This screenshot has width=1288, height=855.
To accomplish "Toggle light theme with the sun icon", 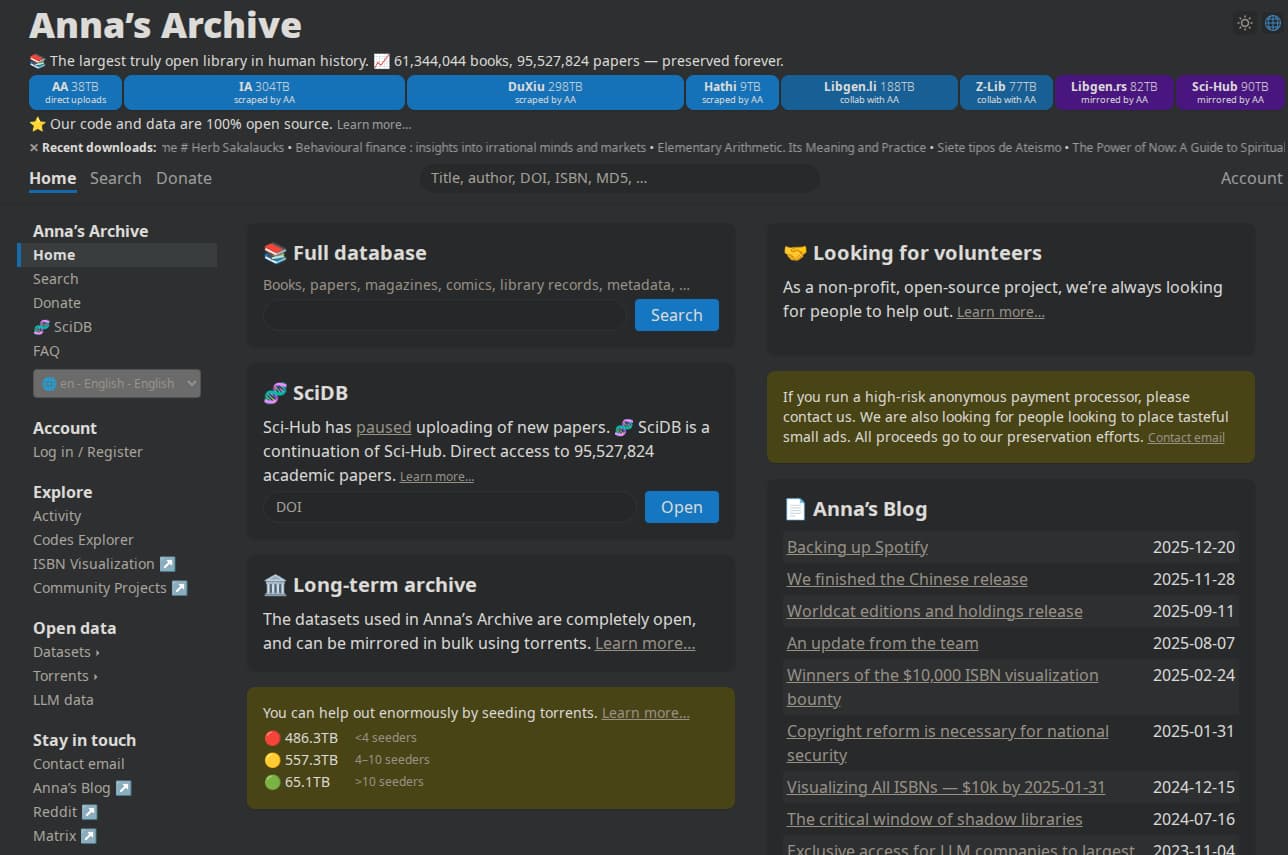I will tap(1245, 23).
